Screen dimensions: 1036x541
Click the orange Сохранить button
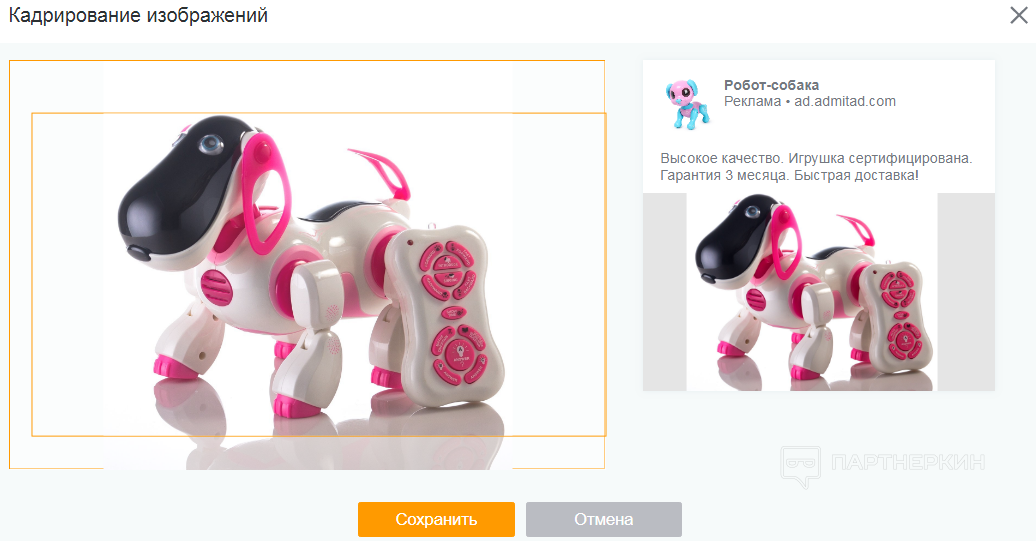436,519
